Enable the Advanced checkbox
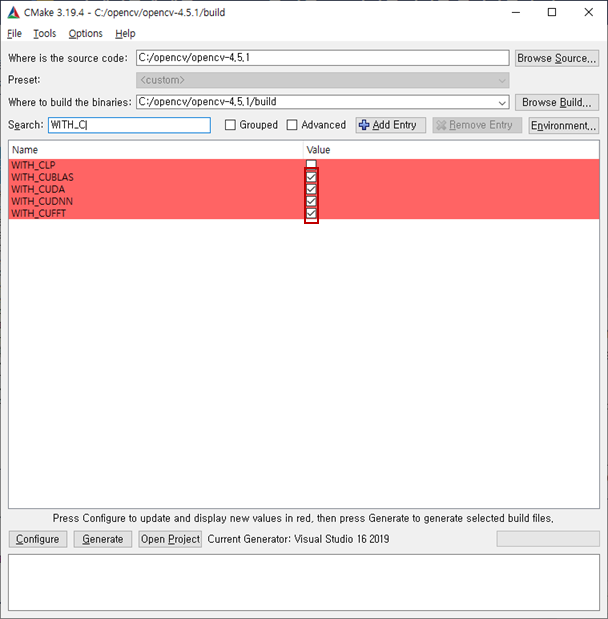 click(292, 125)
